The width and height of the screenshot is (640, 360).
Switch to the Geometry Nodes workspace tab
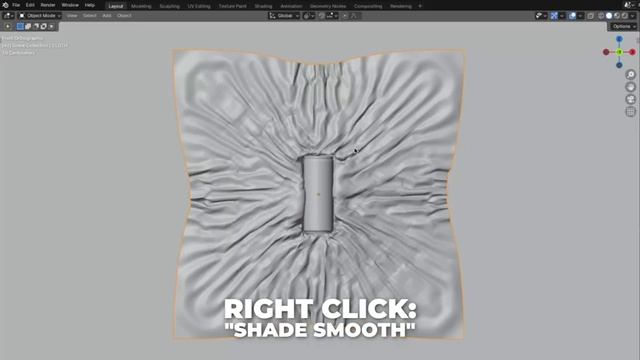pyautogui.click(x=328, y=6)
